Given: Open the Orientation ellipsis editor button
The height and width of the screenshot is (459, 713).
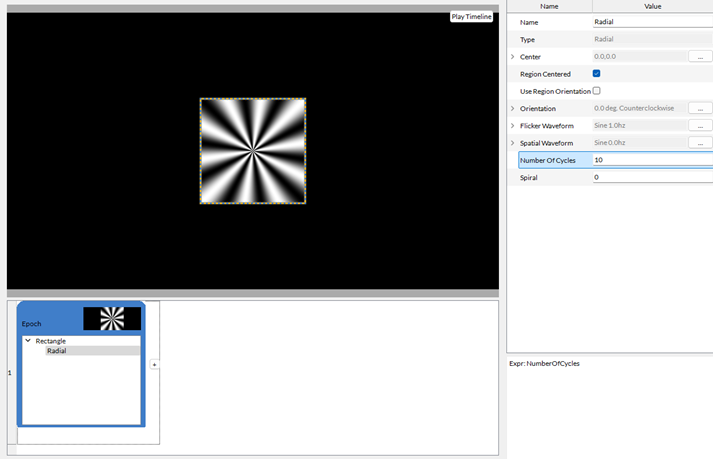Looking at the screenshot, I should (700, 108).
